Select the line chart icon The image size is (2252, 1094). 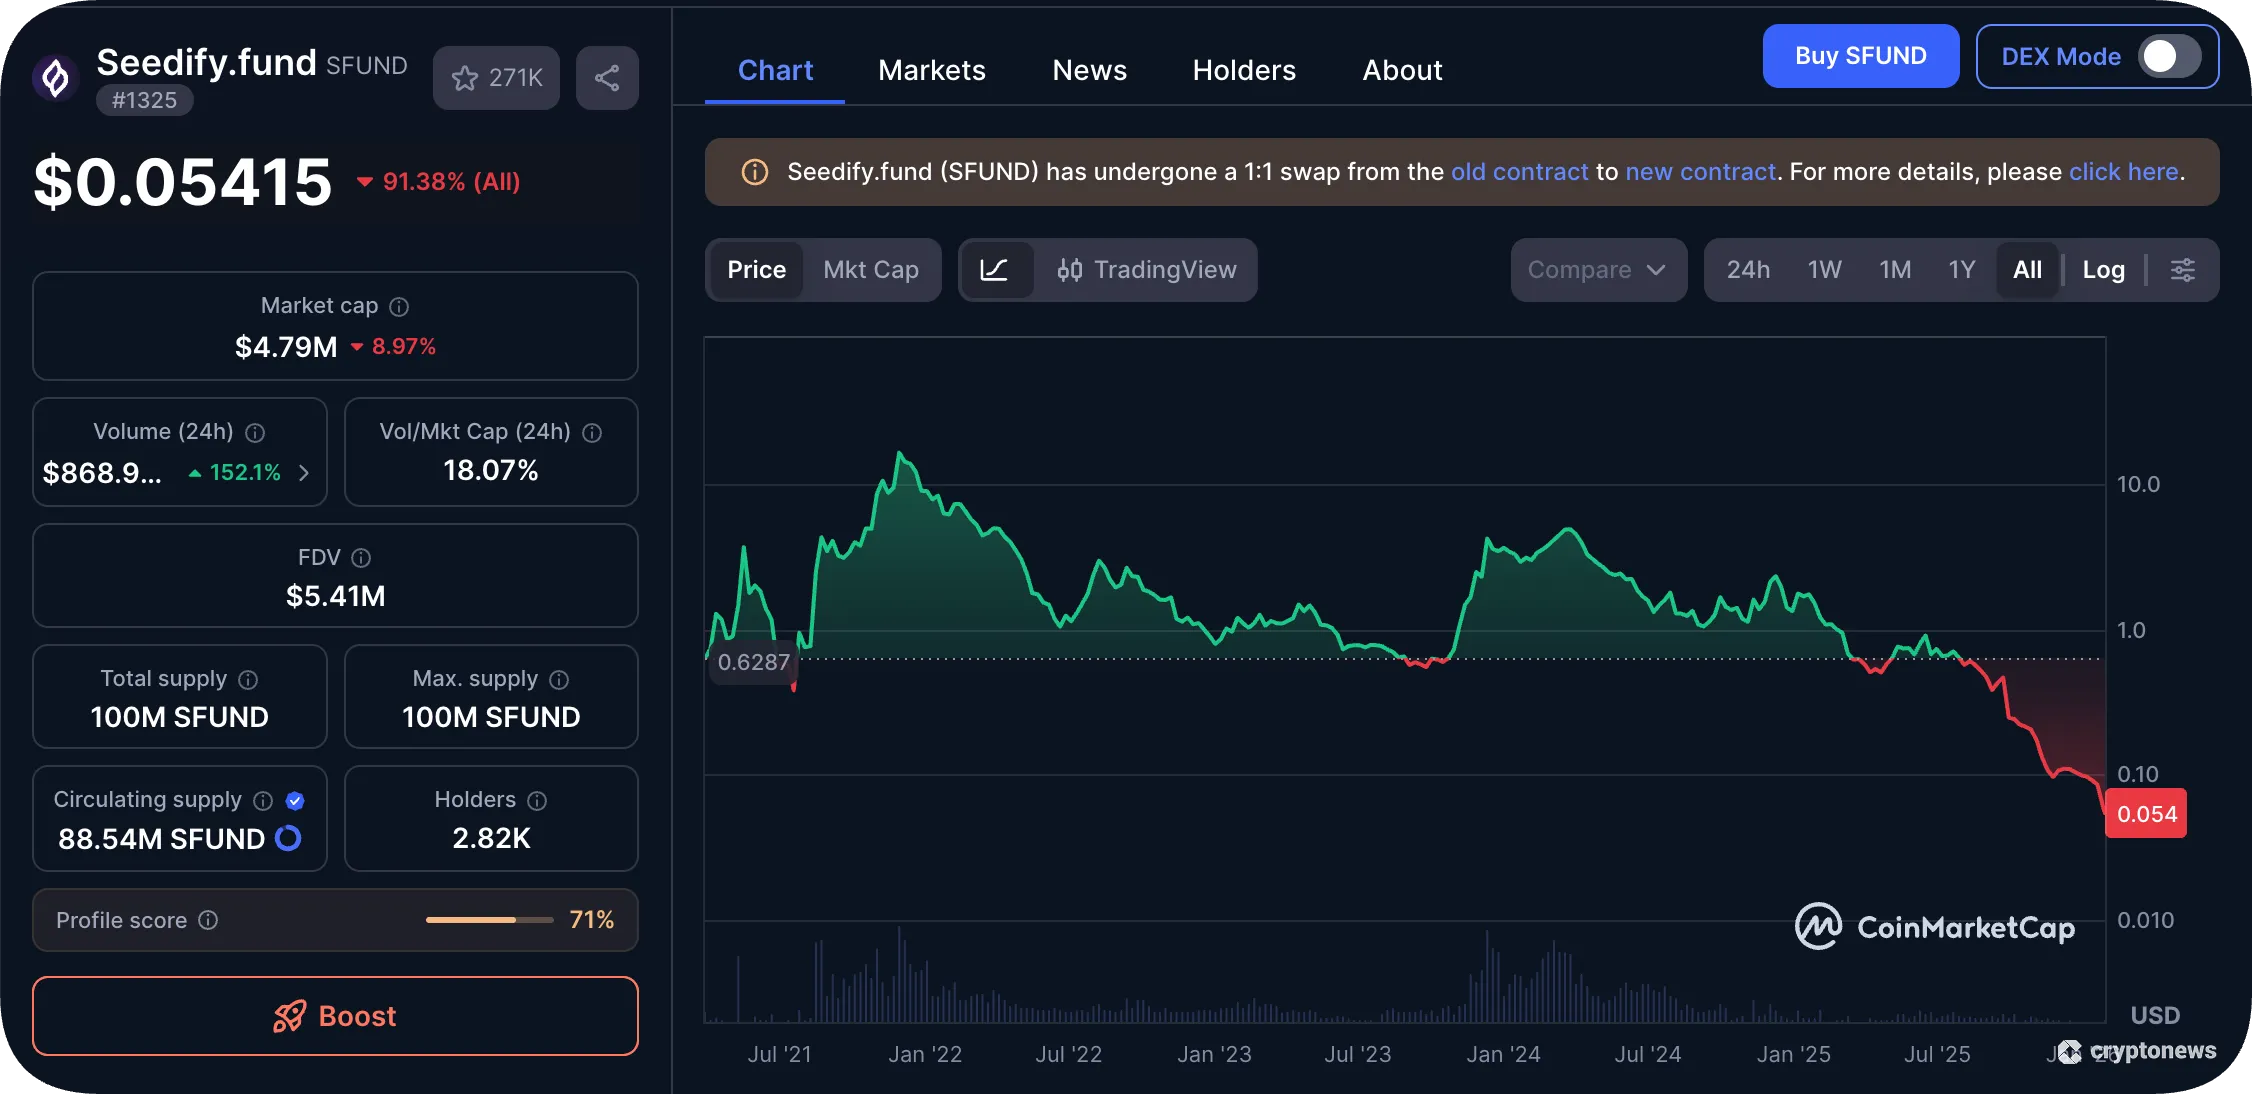[x=996, y=270]
